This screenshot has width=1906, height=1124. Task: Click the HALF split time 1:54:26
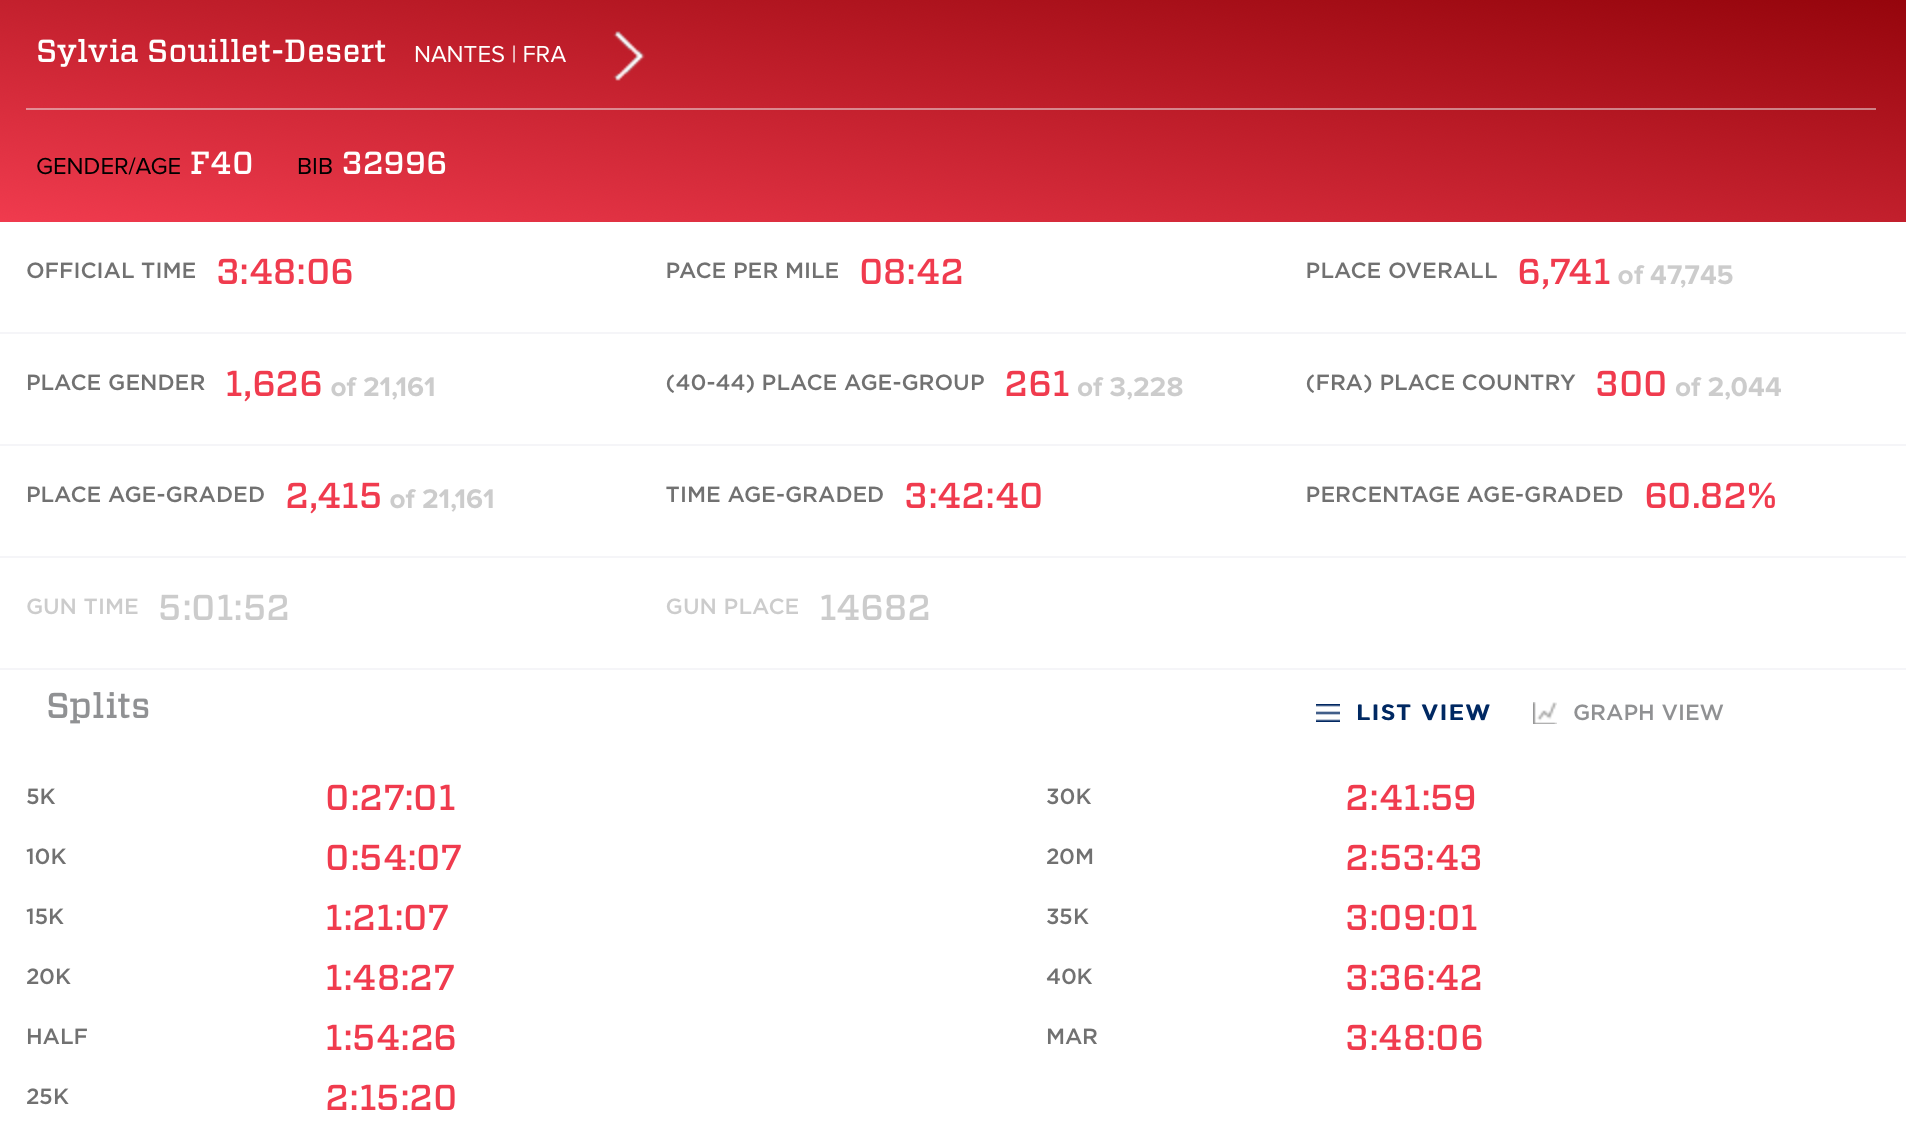[x=391, y=1038]
